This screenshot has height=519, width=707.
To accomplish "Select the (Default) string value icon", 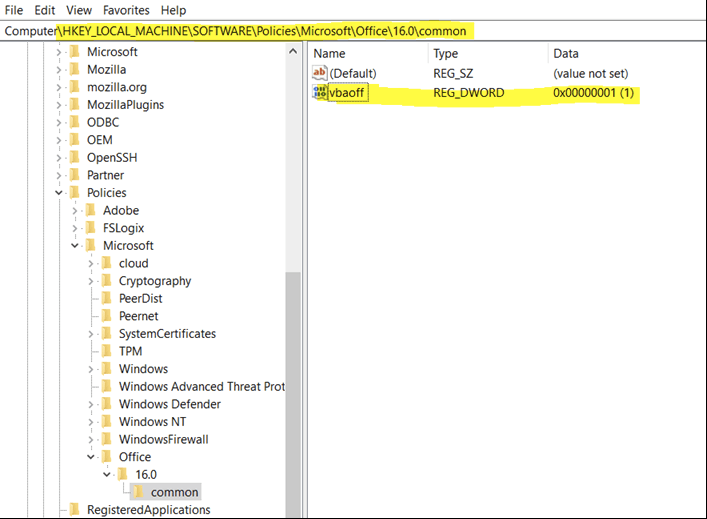I will pyautogui.click(x=320, y=73).
